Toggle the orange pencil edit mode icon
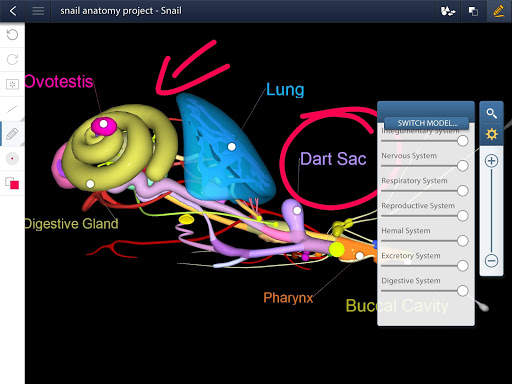Image resolution: width=512 pixels, height=384 pixels. pyautogui.click(x=498, y=11)
